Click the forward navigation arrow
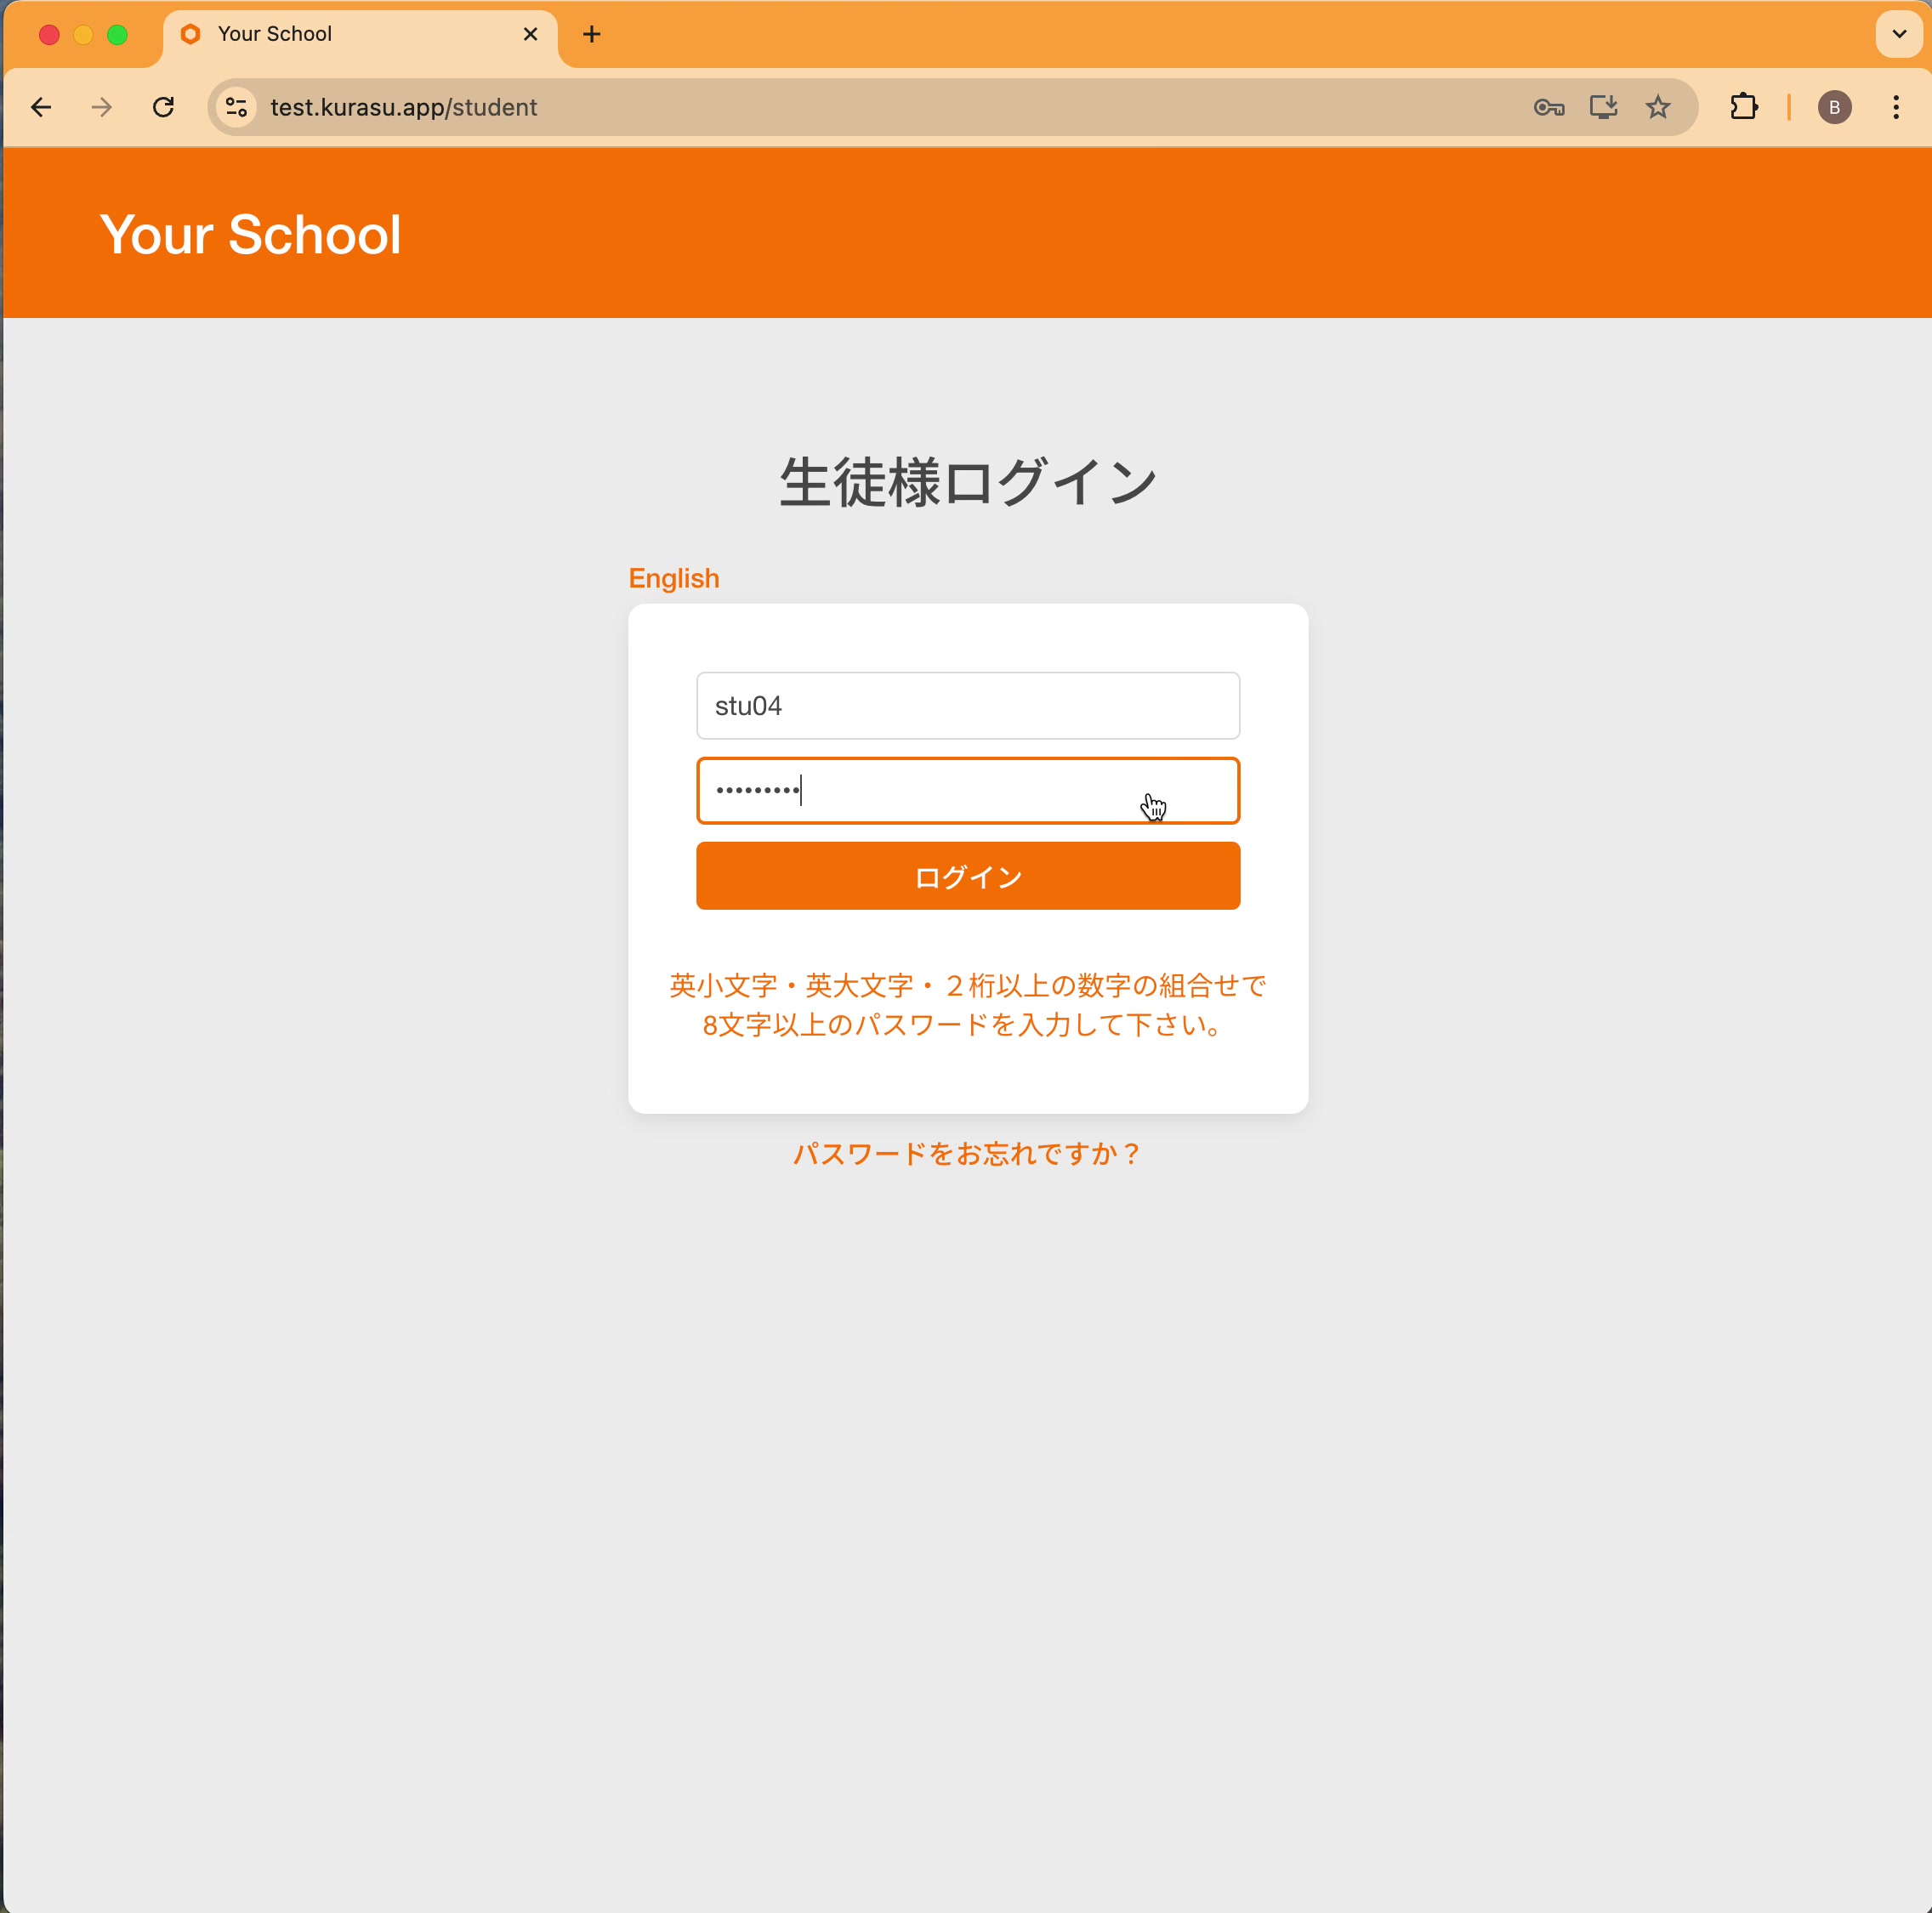1932x1913 pixels. click(101, 107)
